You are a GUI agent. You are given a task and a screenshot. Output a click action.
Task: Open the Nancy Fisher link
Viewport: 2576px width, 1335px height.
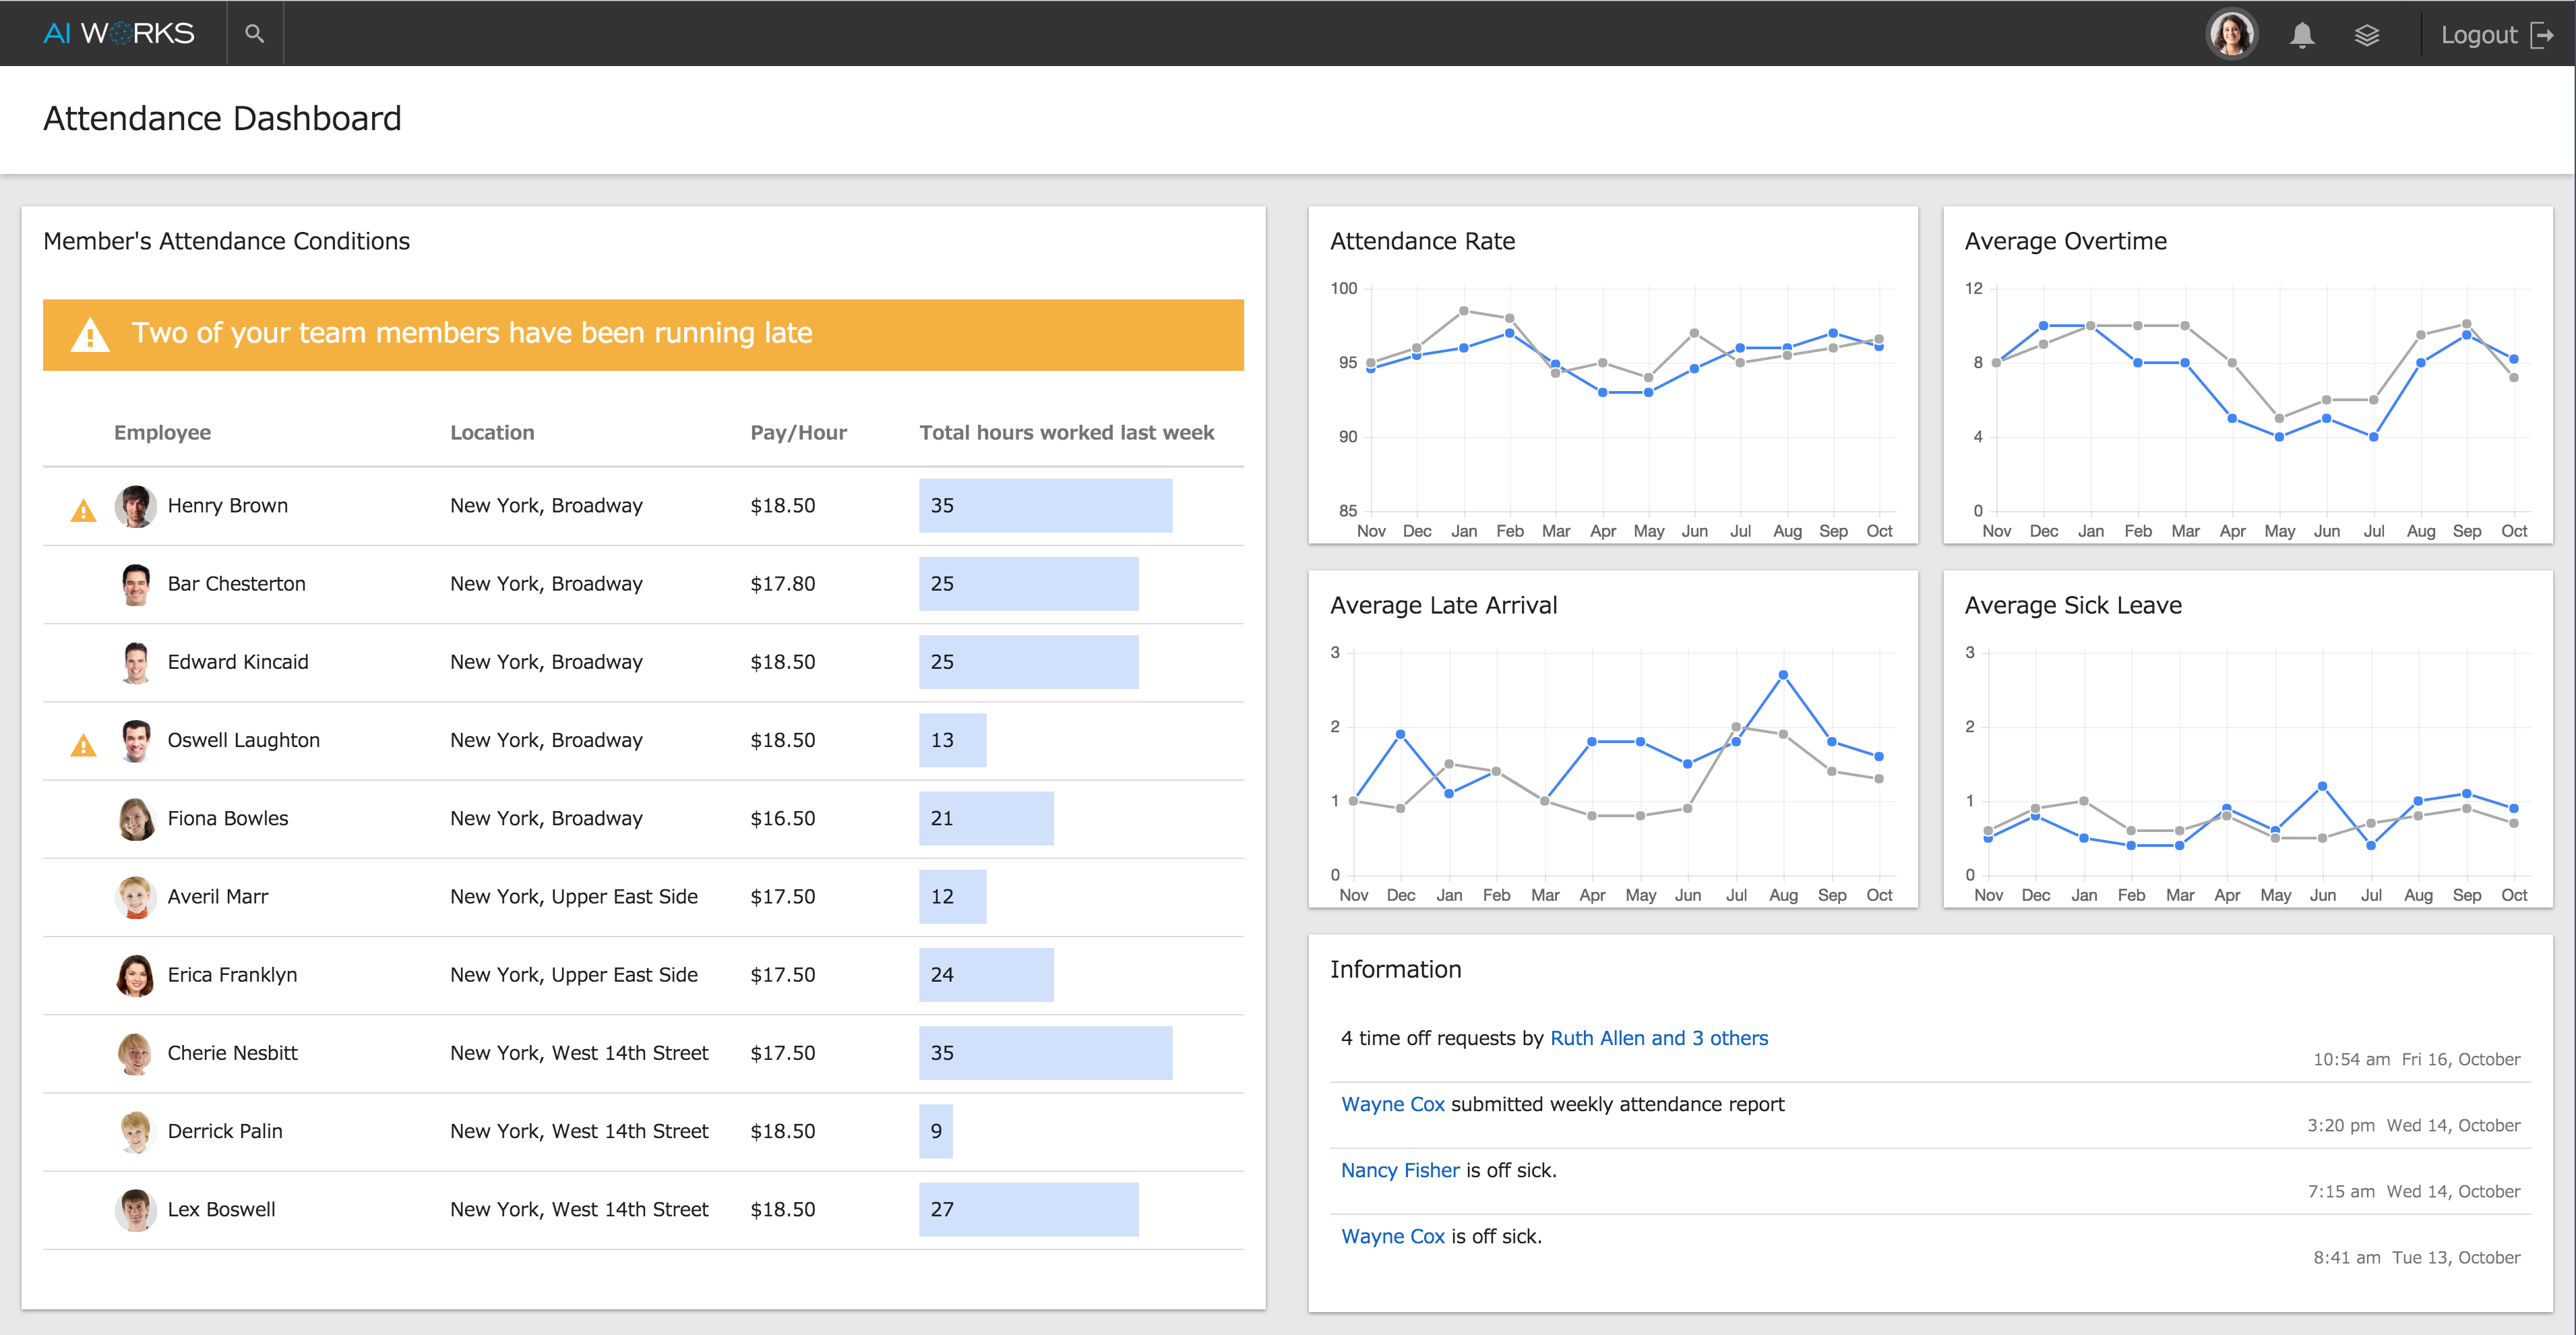tap(1399, 1170)
